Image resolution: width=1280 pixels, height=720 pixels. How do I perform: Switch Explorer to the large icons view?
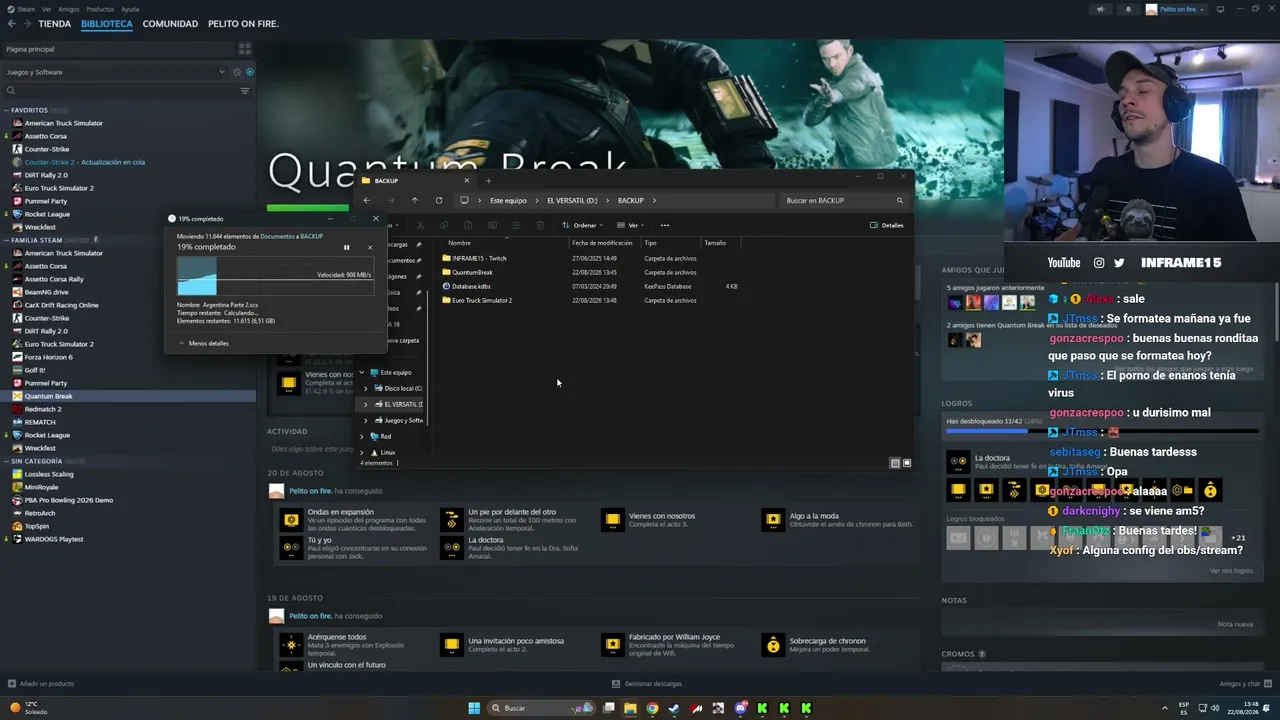click(907, 463)
